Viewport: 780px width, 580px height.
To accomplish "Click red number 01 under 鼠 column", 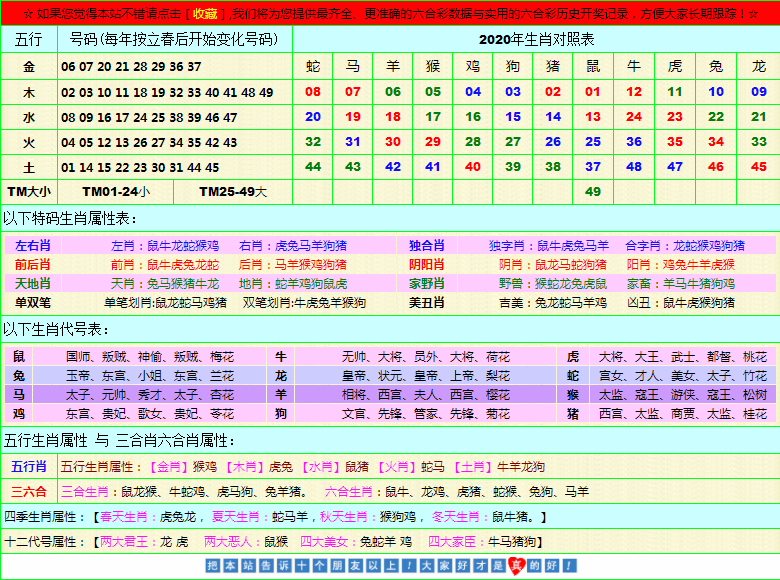I will pyautogui.click(x=592, y=92).
